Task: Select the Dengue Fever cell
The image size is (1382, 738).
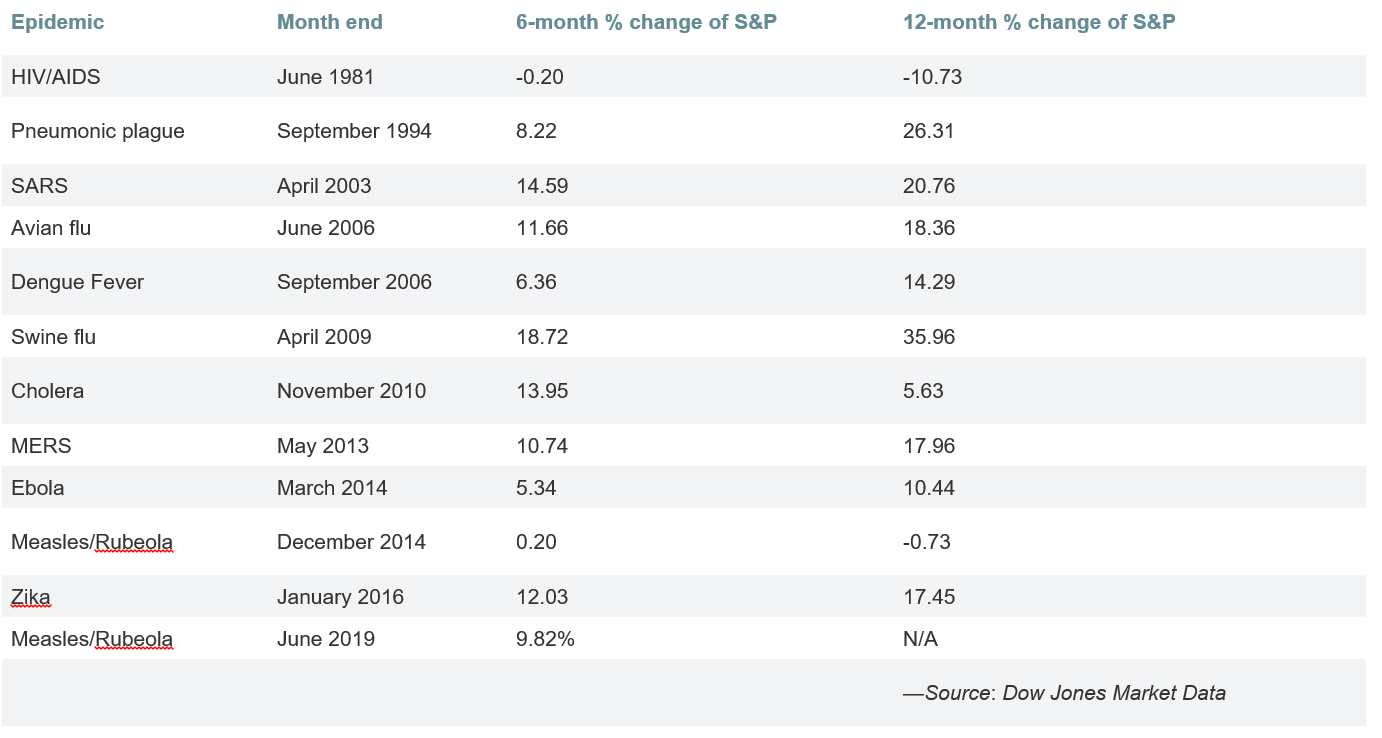Action: (x=77, y=282)
